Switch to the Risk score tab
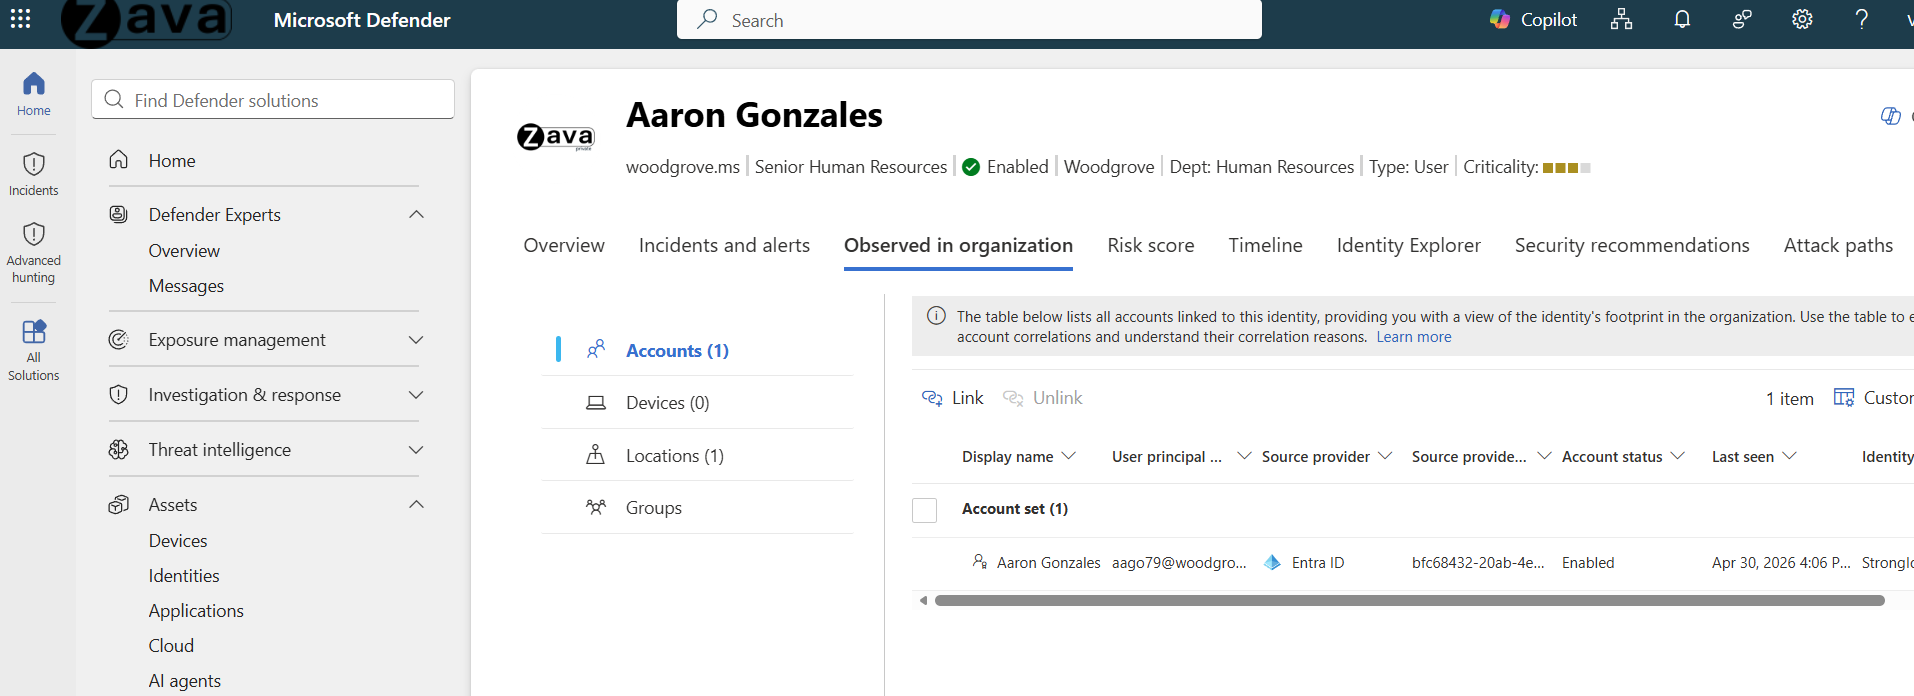 coord(1150,246)
